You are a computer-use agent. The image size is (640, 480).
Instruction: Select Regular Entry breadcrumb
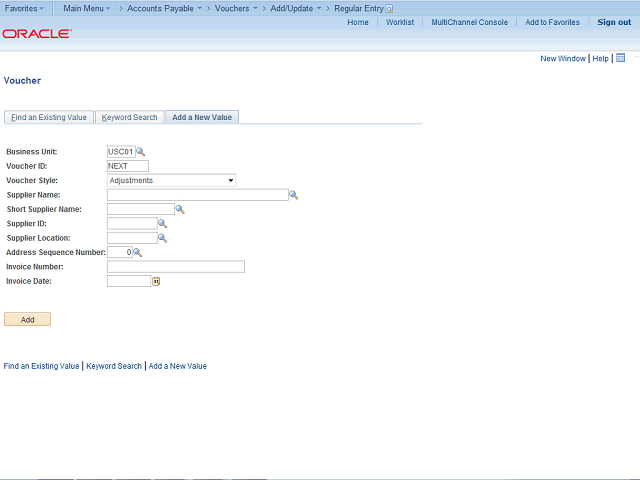pos(359,8)
